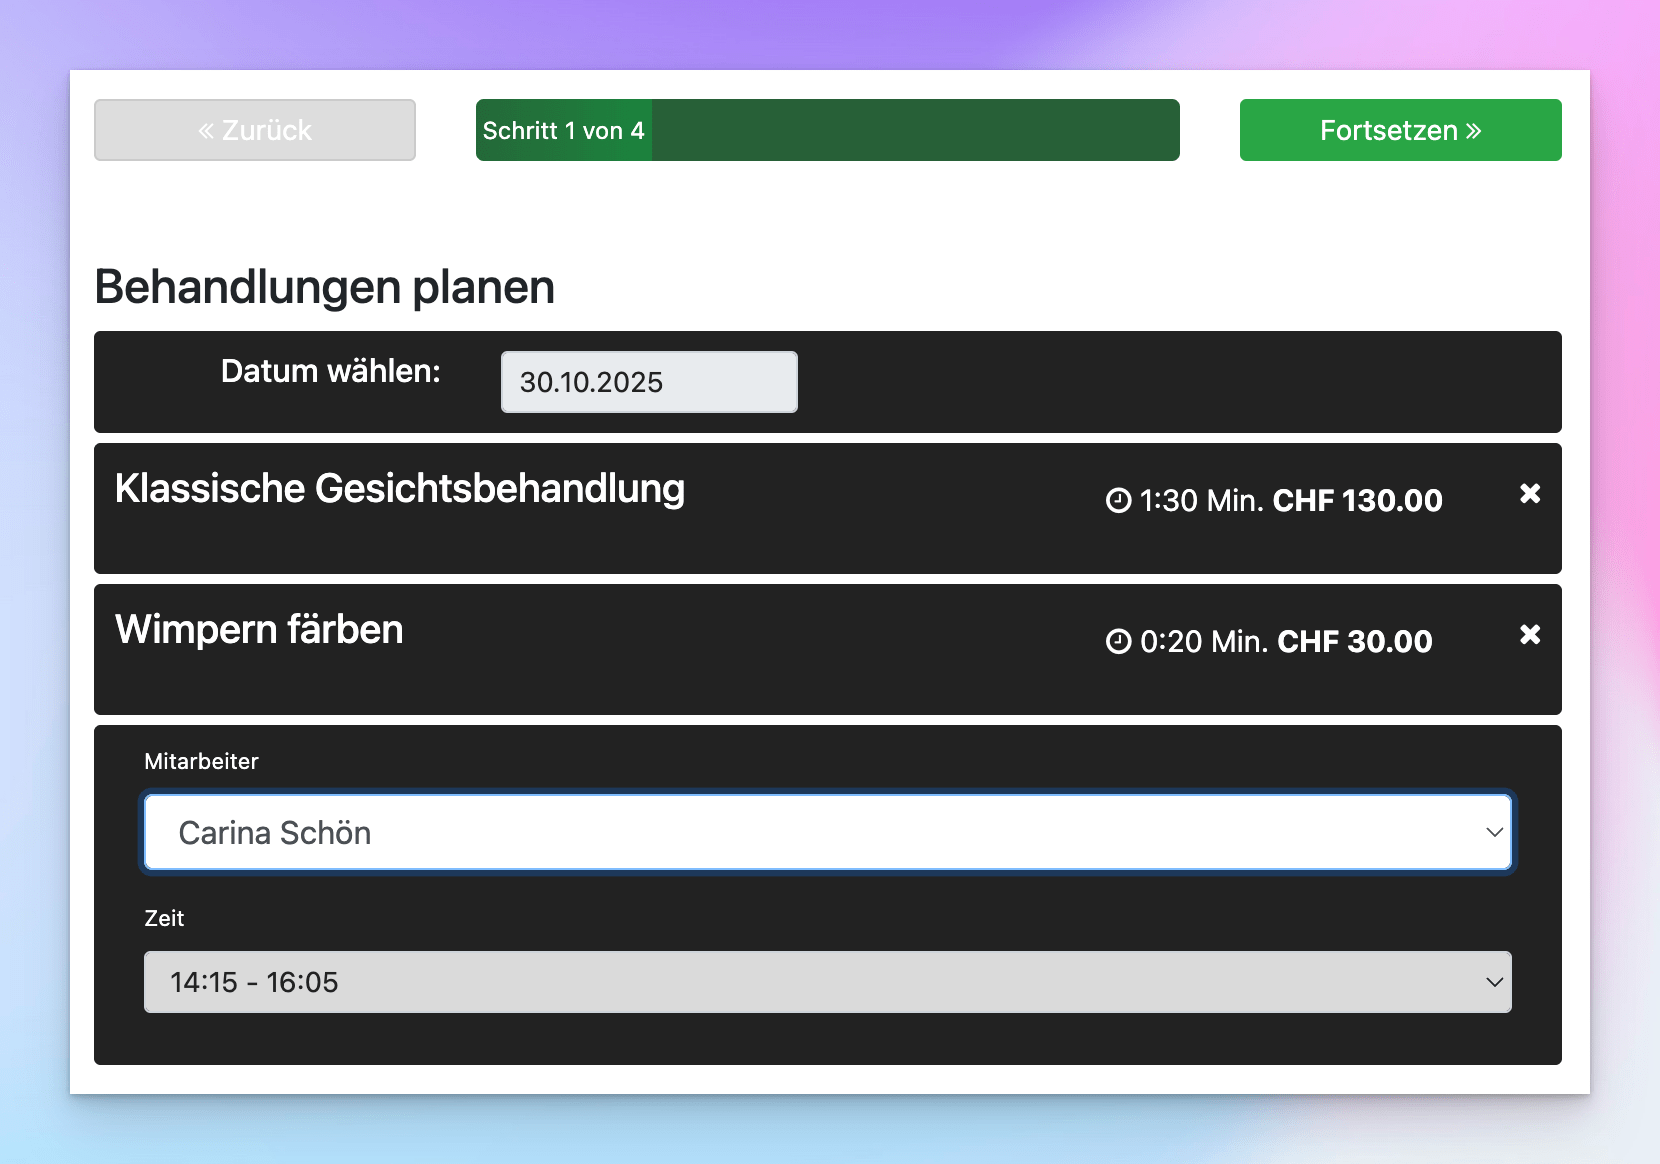Remove the Wimpern färben treatment
1660x1164 pixels.
tap(1529, 634)
